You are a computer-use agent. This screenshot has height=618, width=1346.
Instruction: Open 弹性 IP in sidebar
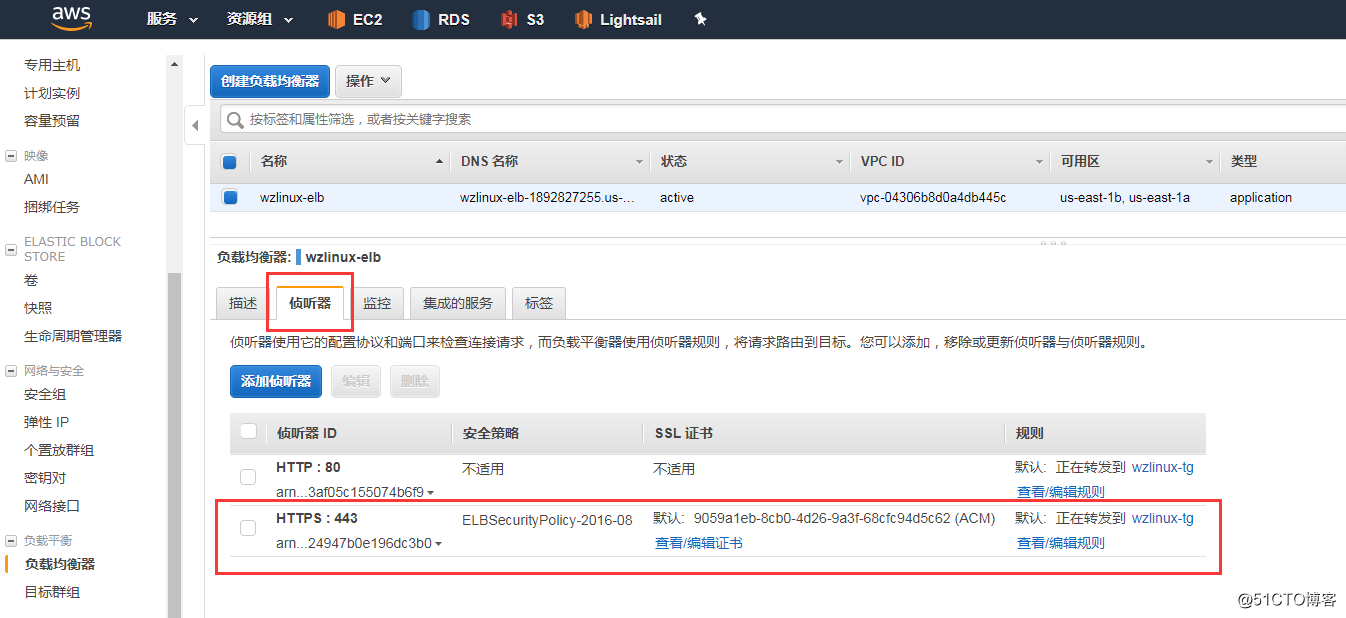pyautogui.click(x=46, y=422)
